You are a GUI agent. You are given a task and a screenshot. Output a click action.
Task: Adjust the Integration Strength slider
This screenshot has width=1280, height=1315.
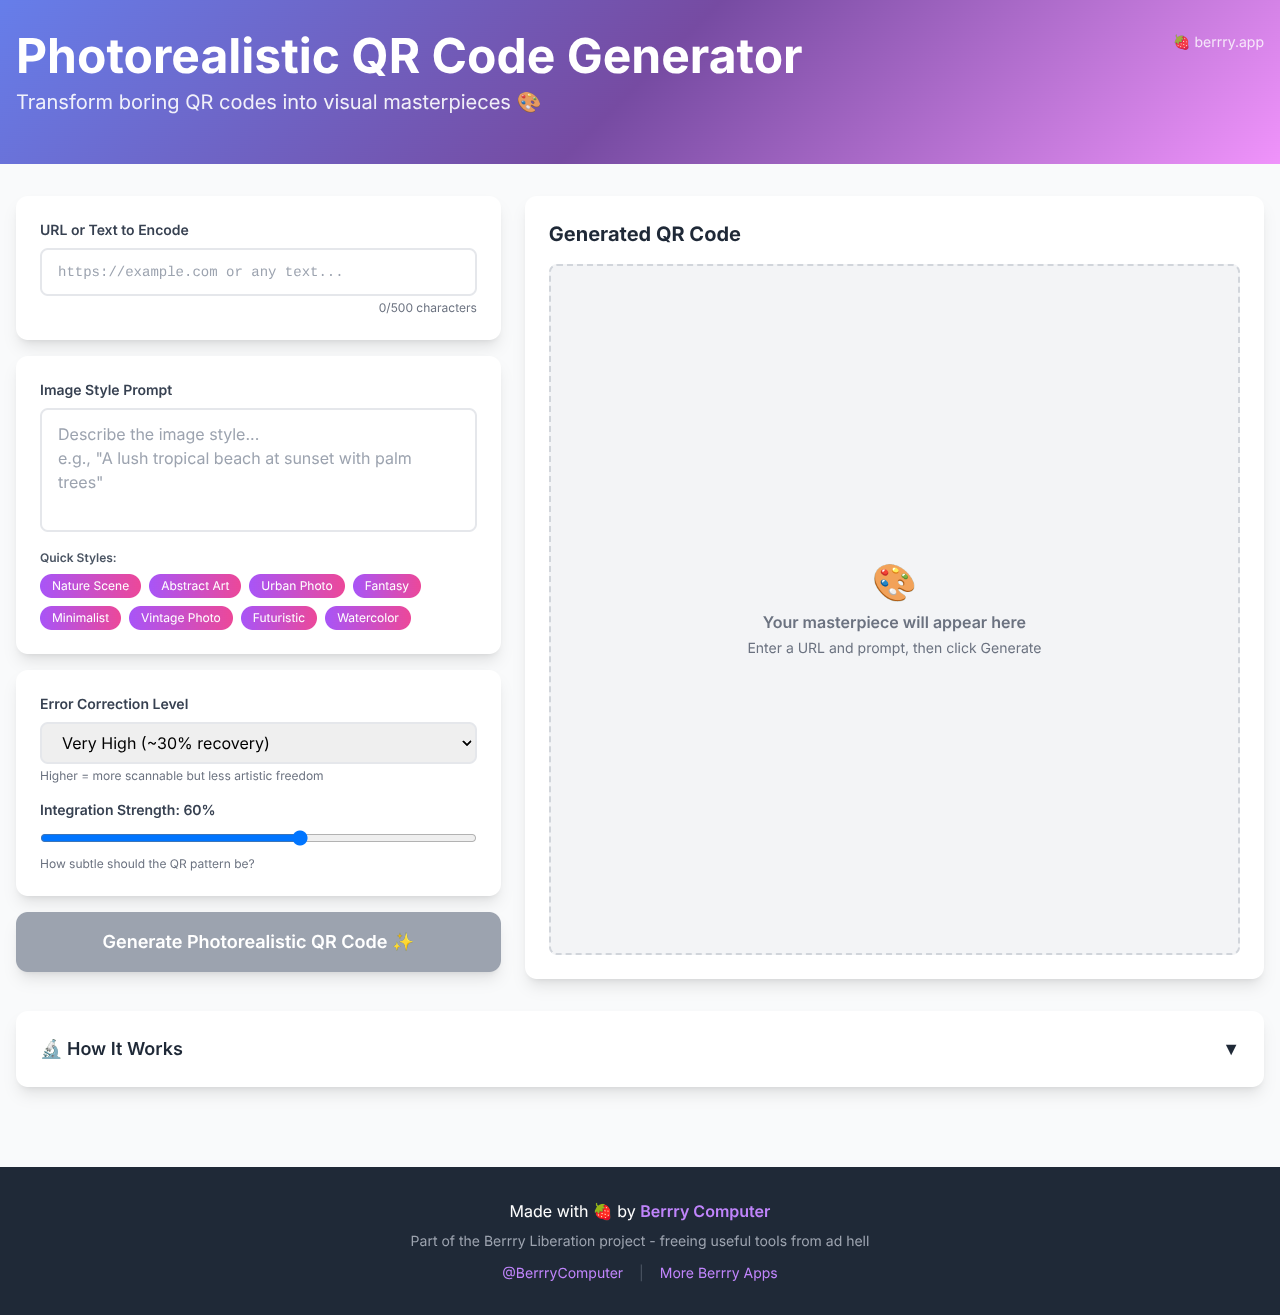tap(301, 838)
